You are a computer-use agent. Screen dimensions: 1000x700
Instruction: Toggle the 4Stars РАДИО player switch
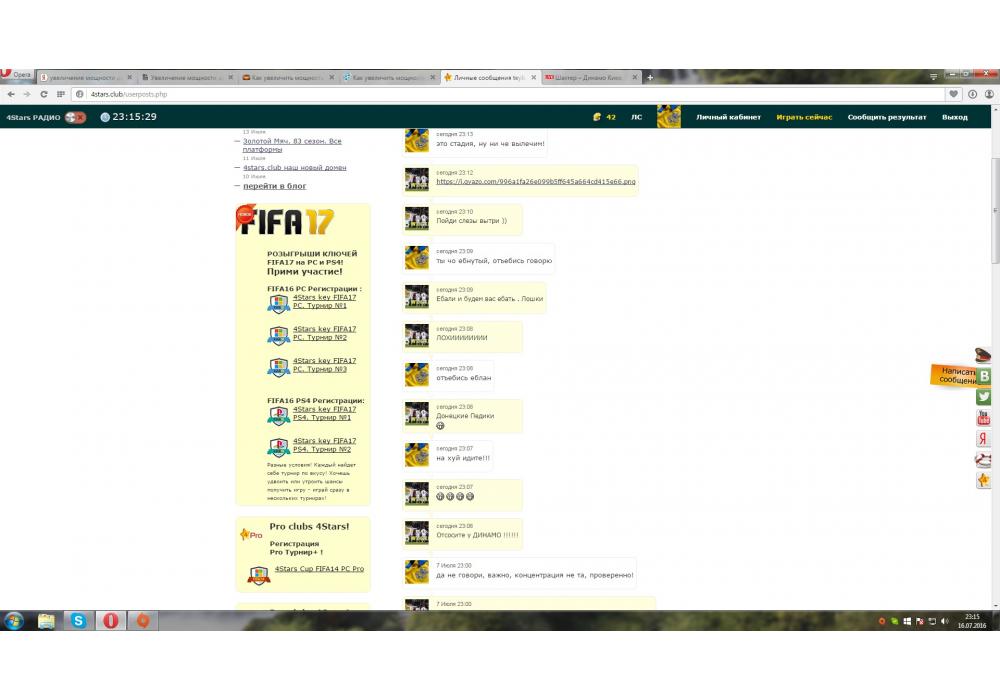tap(76, 117)
